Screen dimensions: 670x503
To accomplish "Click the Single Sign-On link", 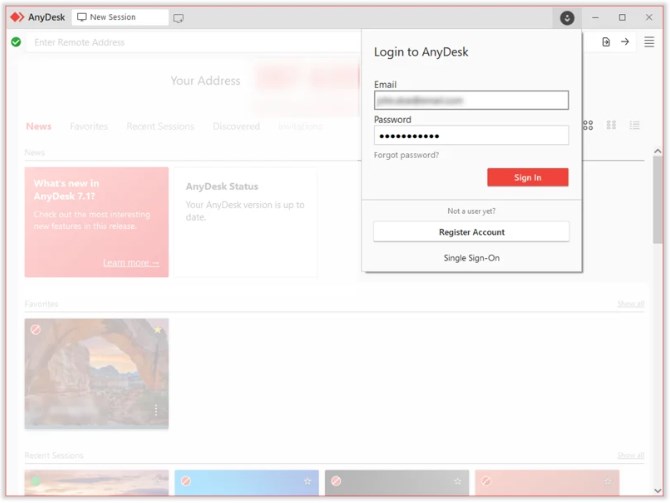I will click(x=471, y=258).
